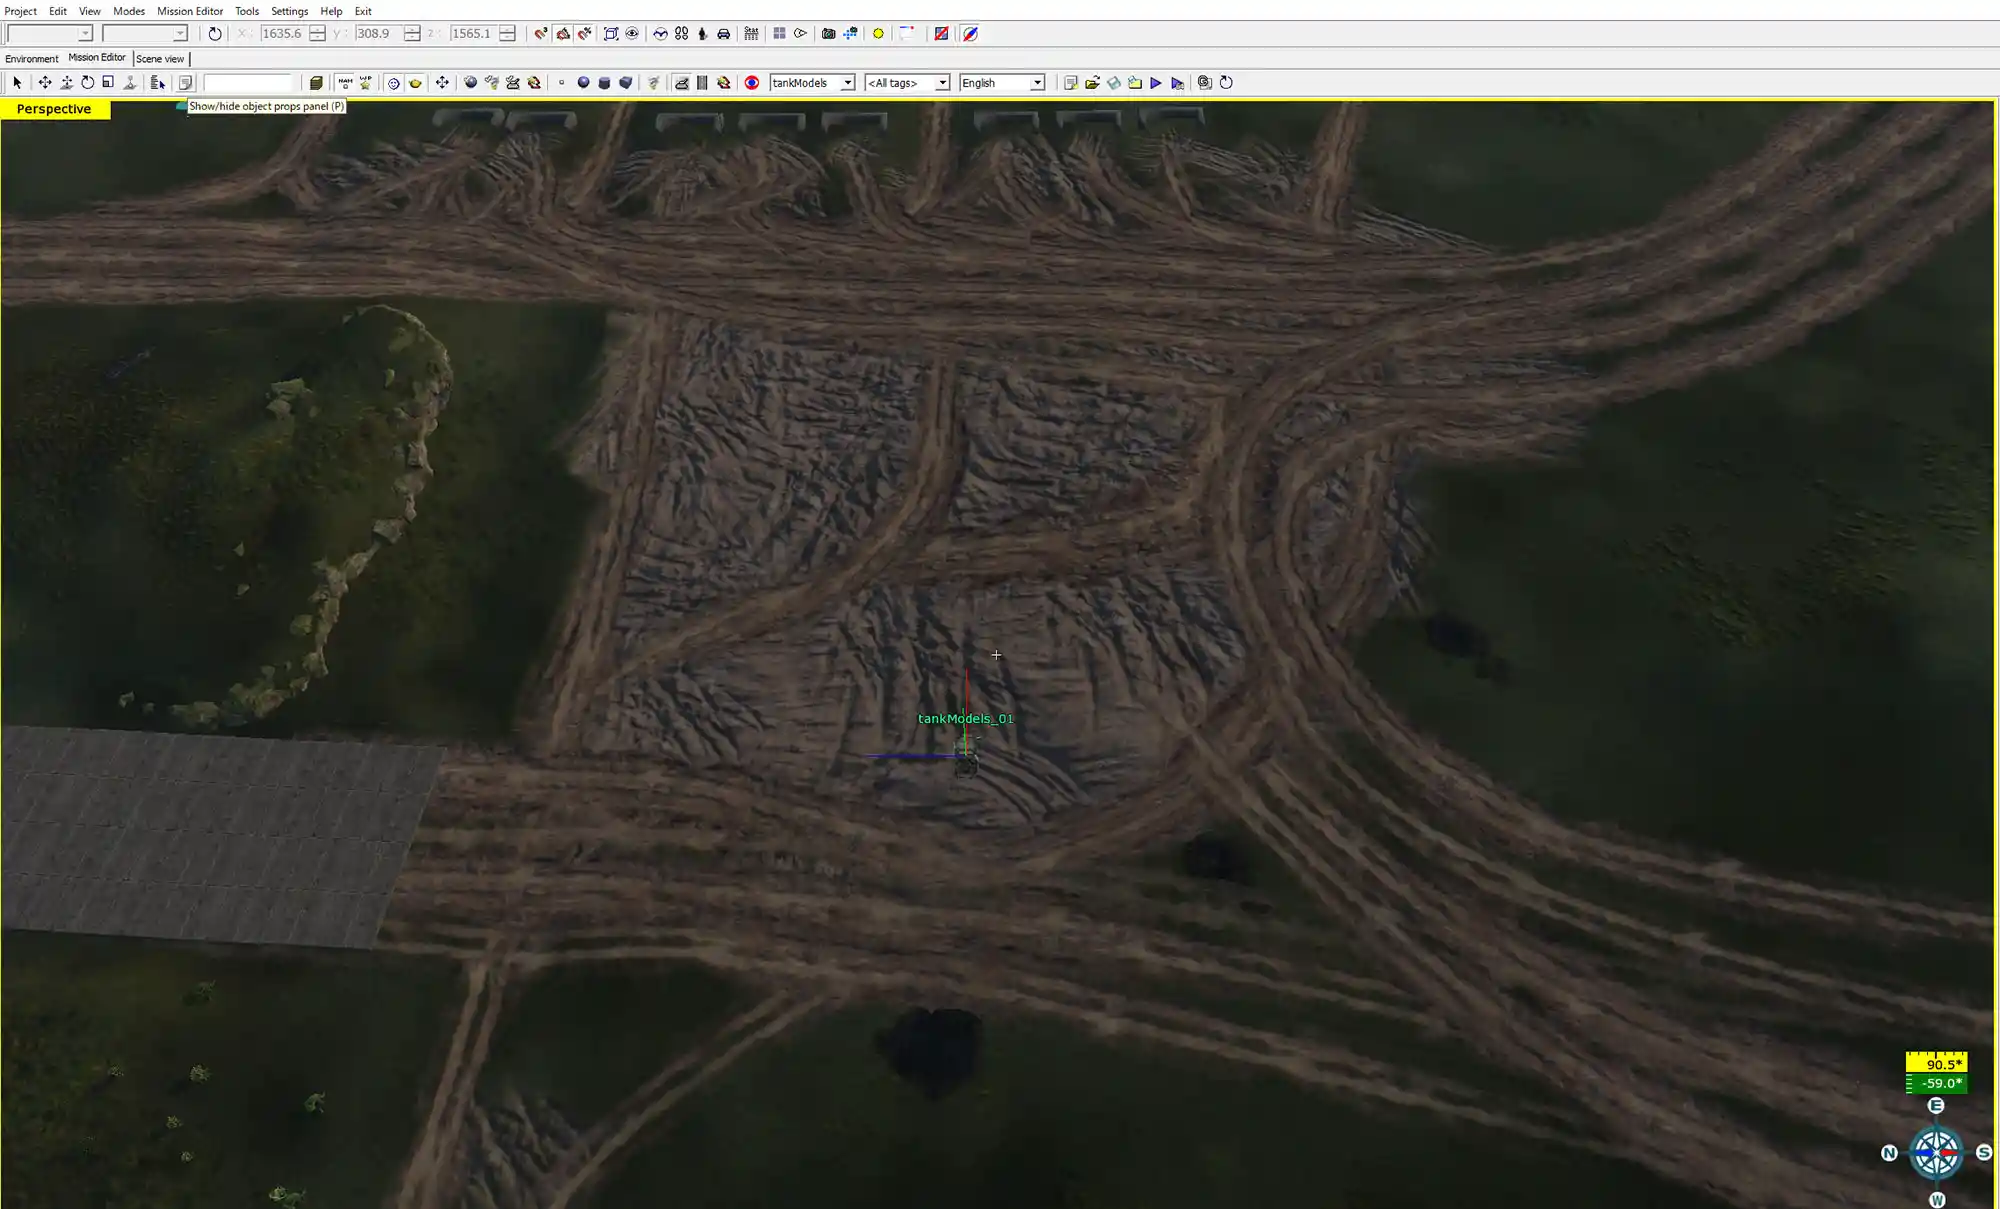The width and height of the screenshot is (2000, 1209).
Task: Click the Y coordinate field 308.9
Action: (378, 34)
